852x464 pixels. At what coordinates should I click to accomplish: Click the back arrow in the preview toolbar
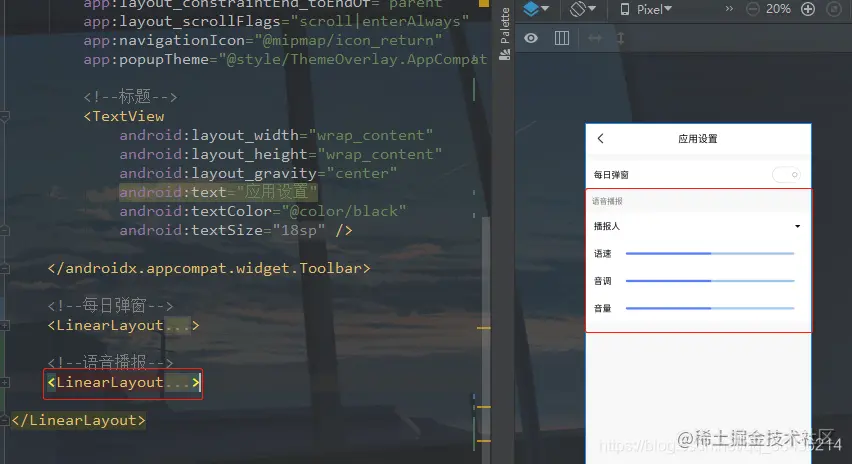(600, 139)
